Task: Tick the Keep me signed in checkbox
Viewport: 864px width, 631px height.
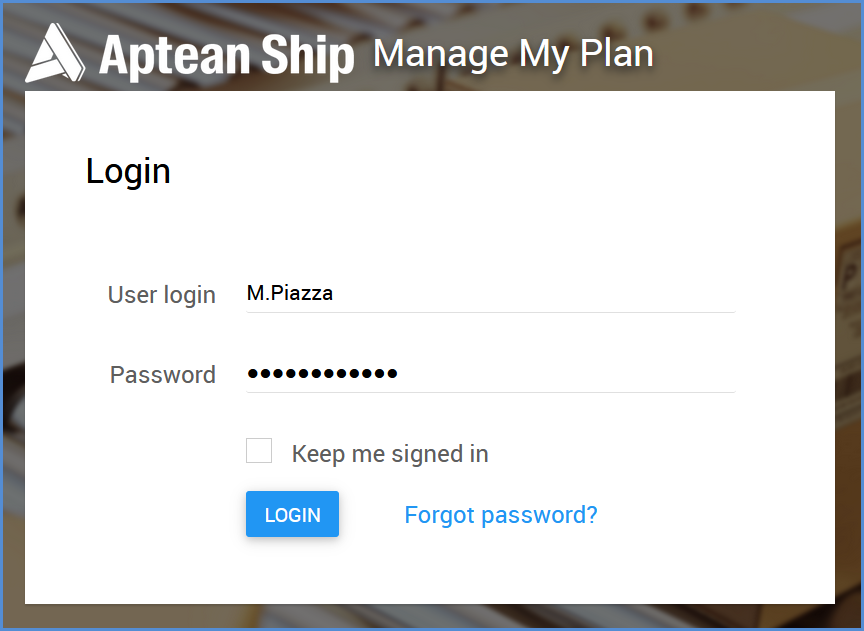Action: coord(259,451)
